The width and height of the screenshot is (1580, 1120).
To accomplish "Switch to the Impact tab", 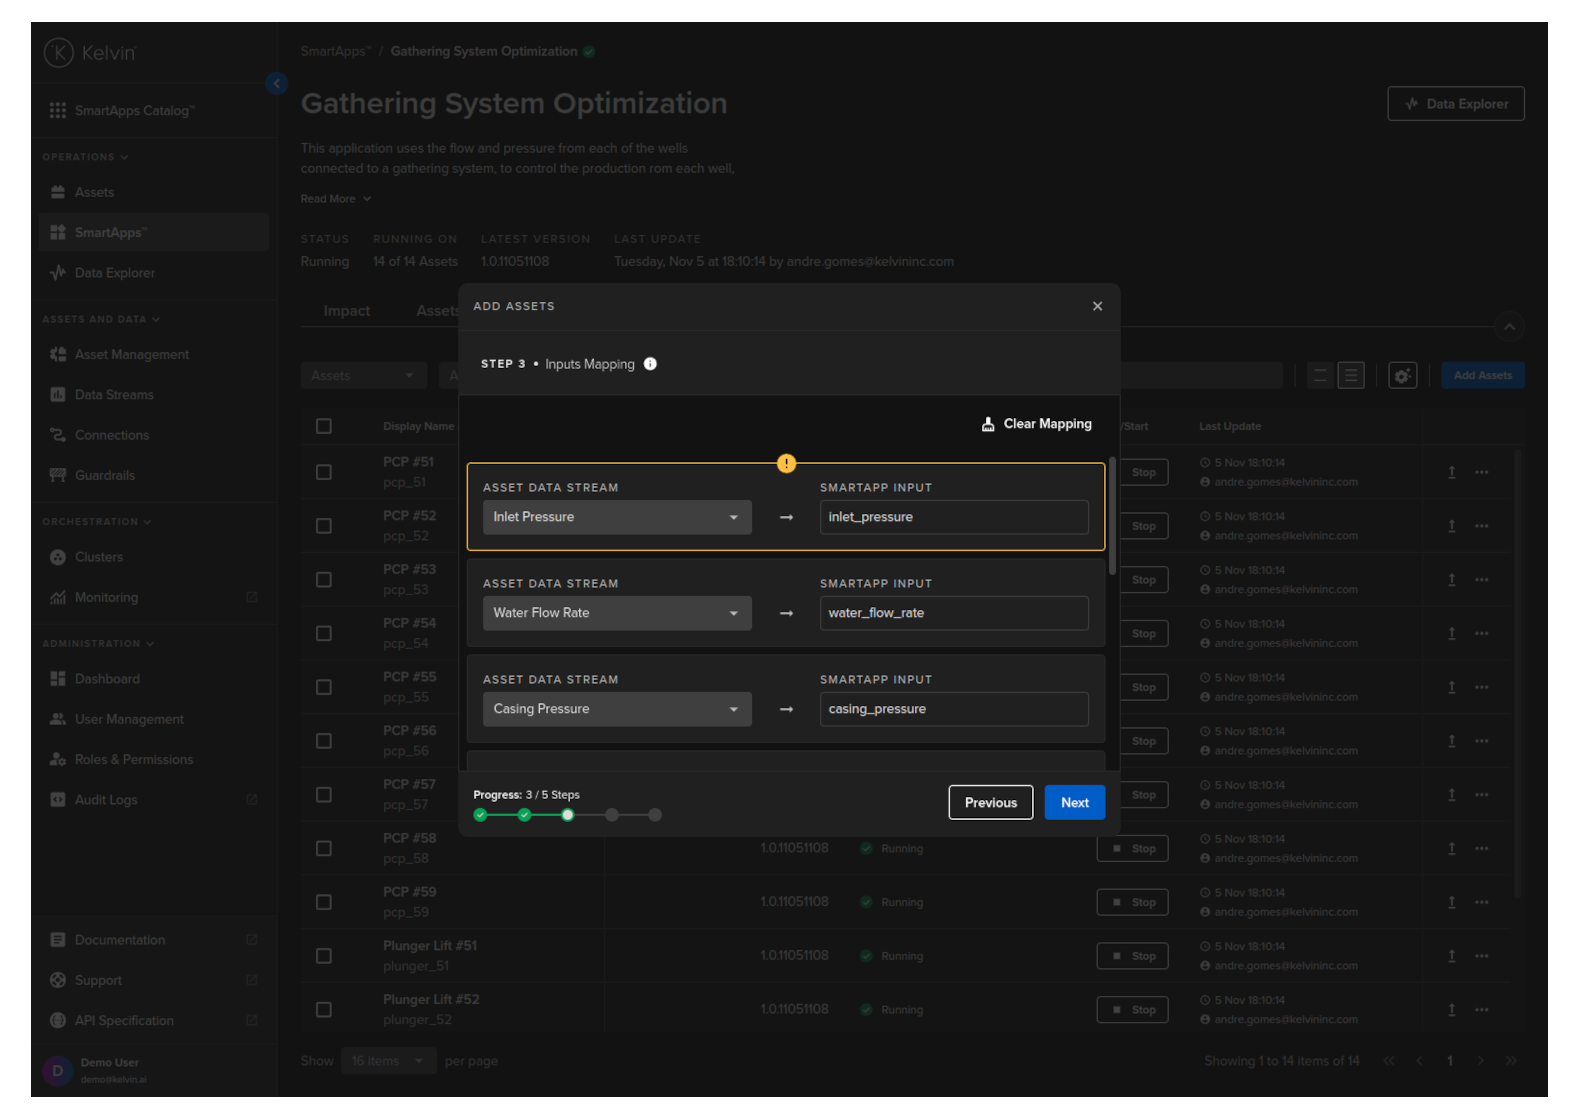I will pos(346,311).
